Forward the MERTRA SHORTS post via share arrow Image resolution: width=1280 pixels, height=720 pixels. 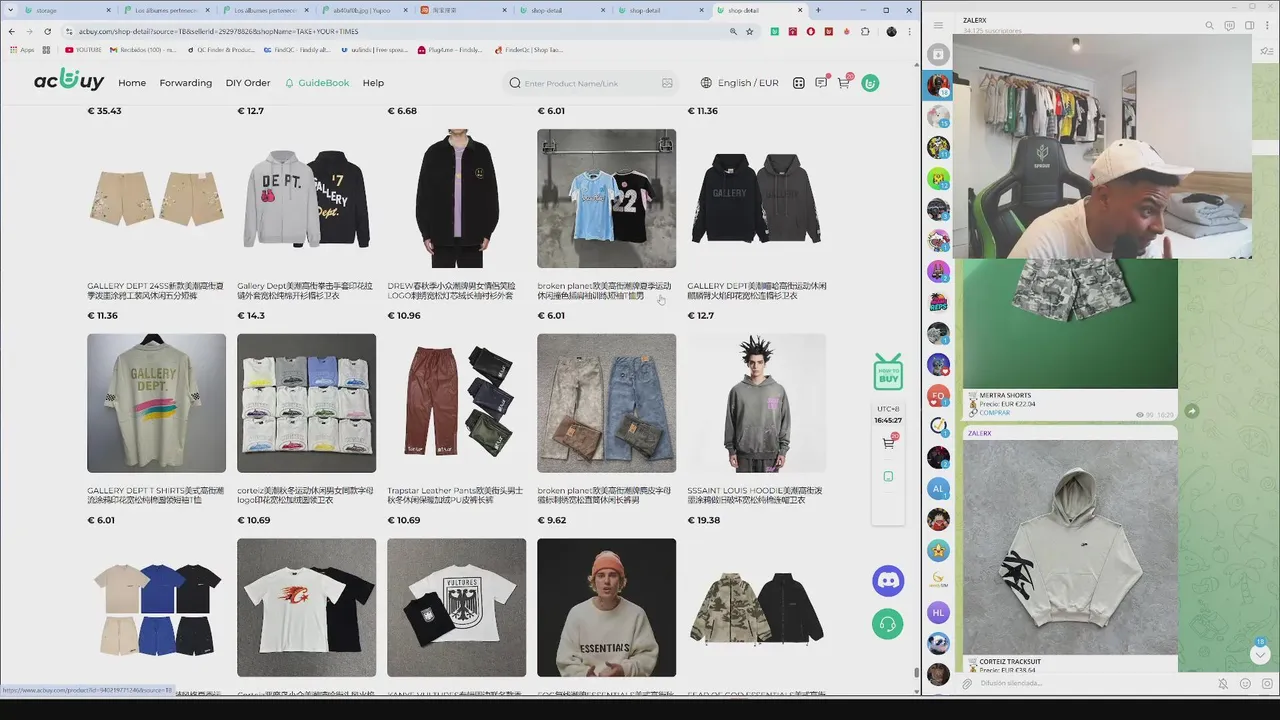click(x=1191, y=411)
